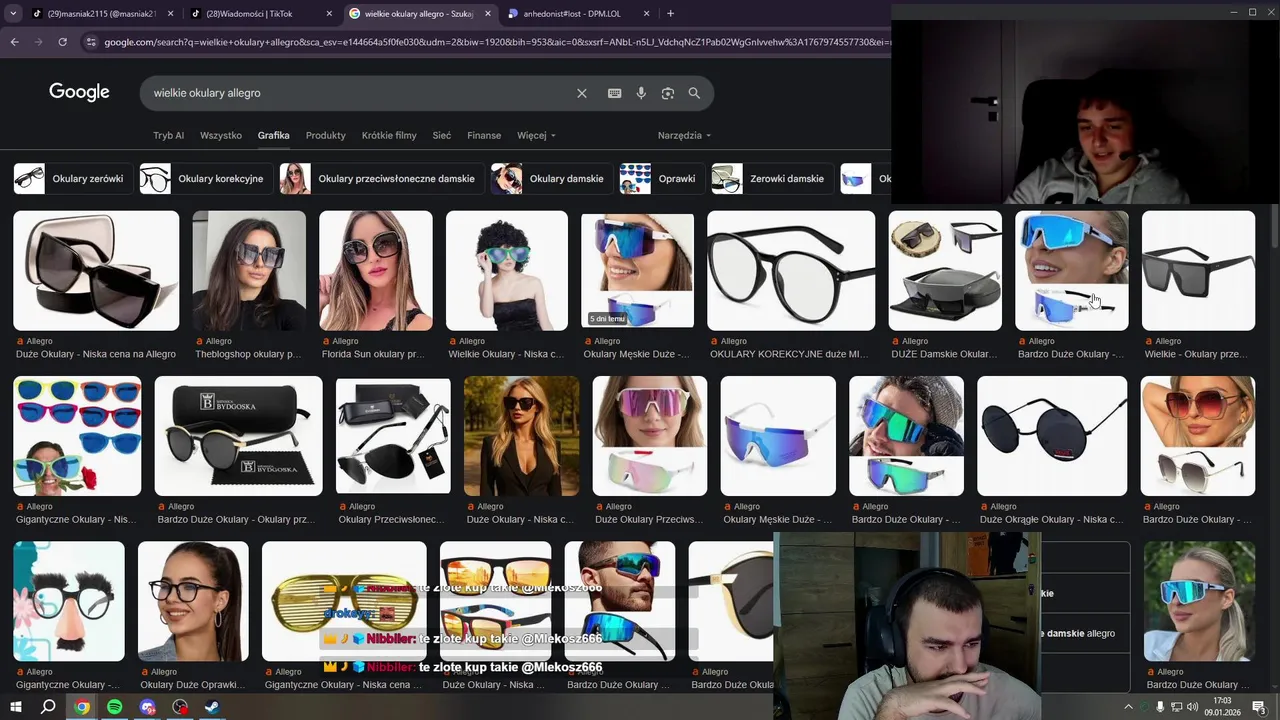Open a new browser tab with plus
The width and height of the screenshot is (1280, 720).
pos(670,14)
